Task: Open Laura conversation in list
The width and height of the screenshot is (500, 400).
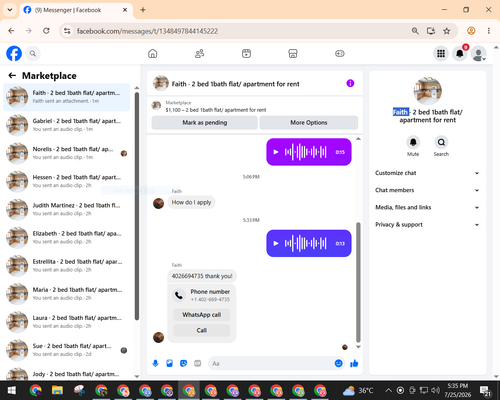Action: (x=67, y=322)
